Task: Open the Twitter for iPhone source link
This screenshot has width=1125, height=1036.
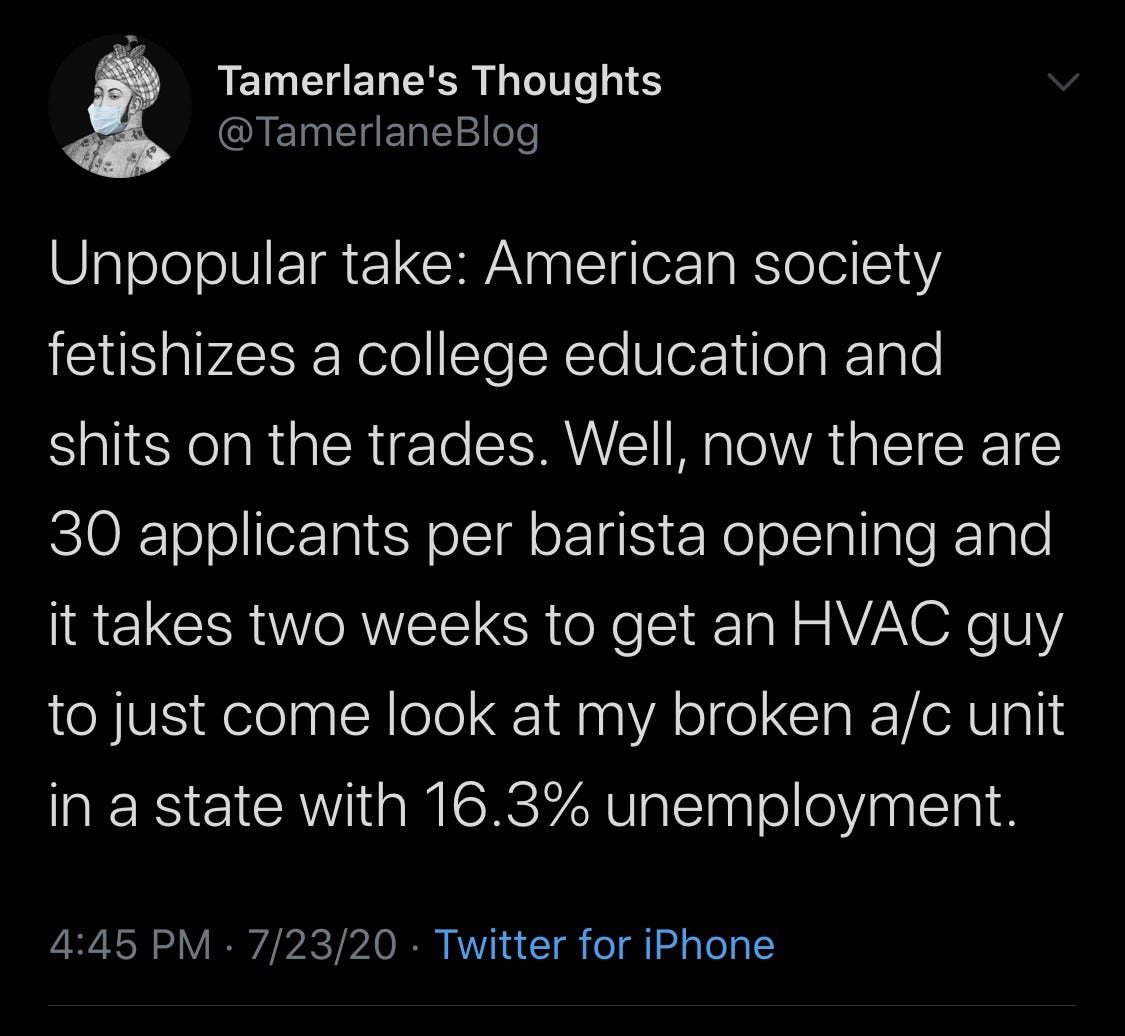Action: pos(604,944)
